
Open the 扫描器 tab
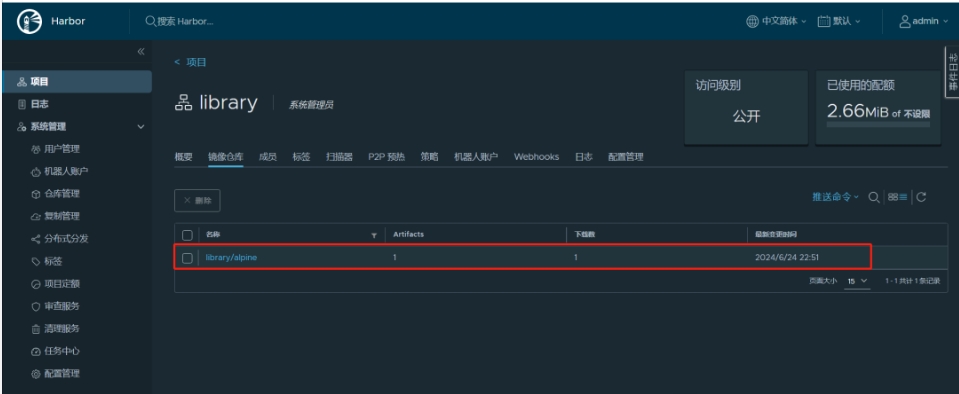pyautogui.click(x=339, y=157)
